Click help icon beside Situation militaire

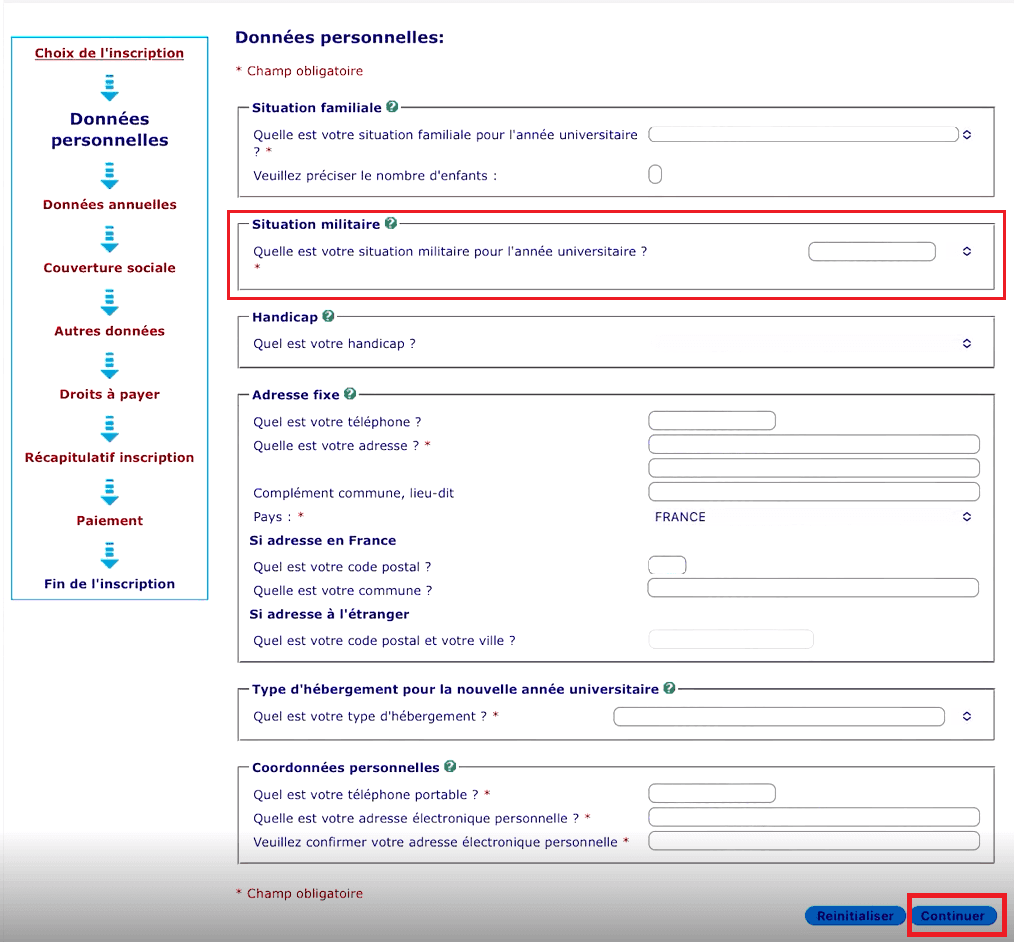coord(390,224)
